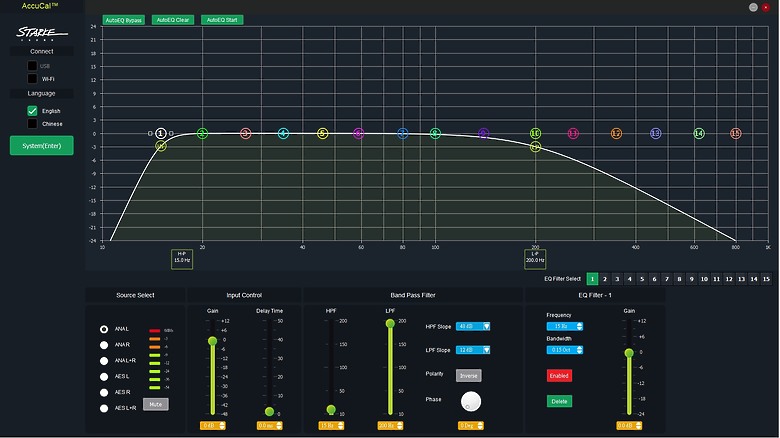The image size is (780, 438).
Task: Choose EQ Filter Select number 15
Action: [766, 279]
